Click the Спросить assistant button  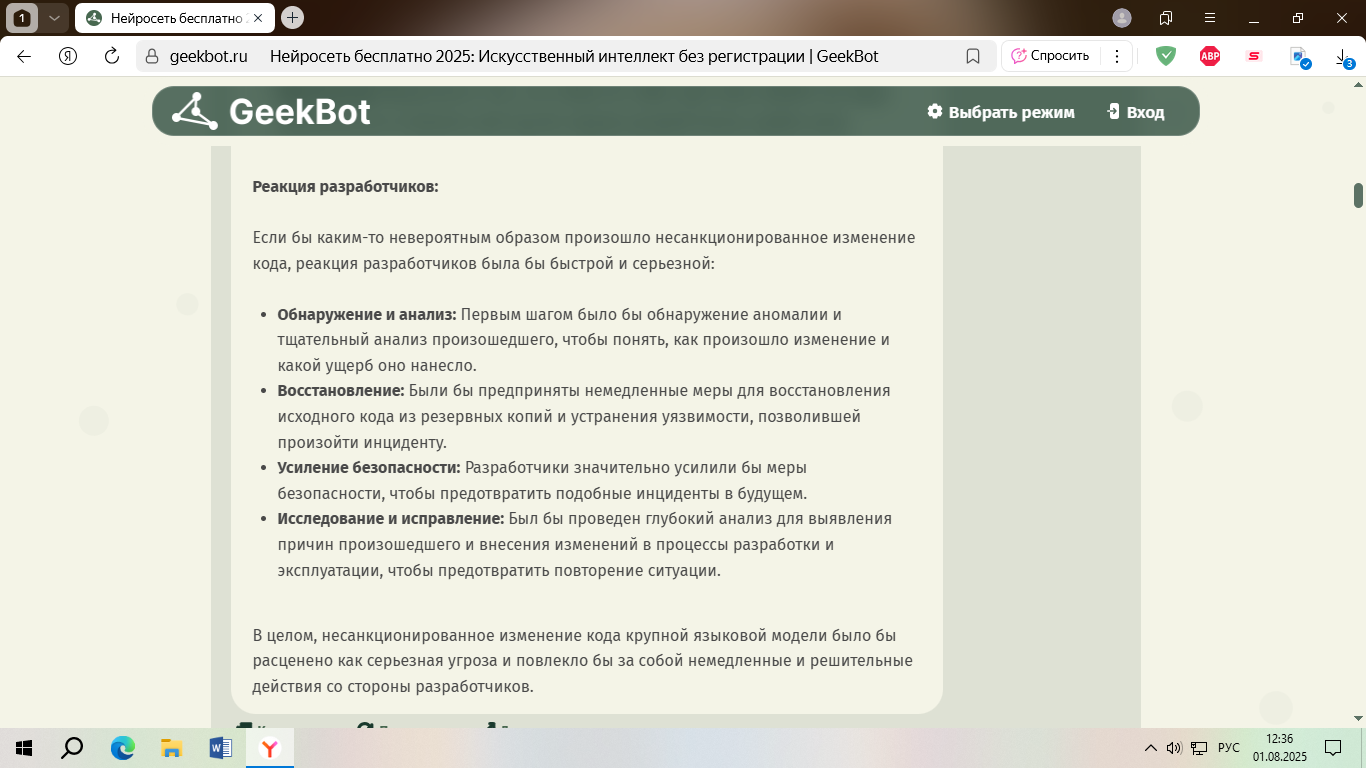1050,56
